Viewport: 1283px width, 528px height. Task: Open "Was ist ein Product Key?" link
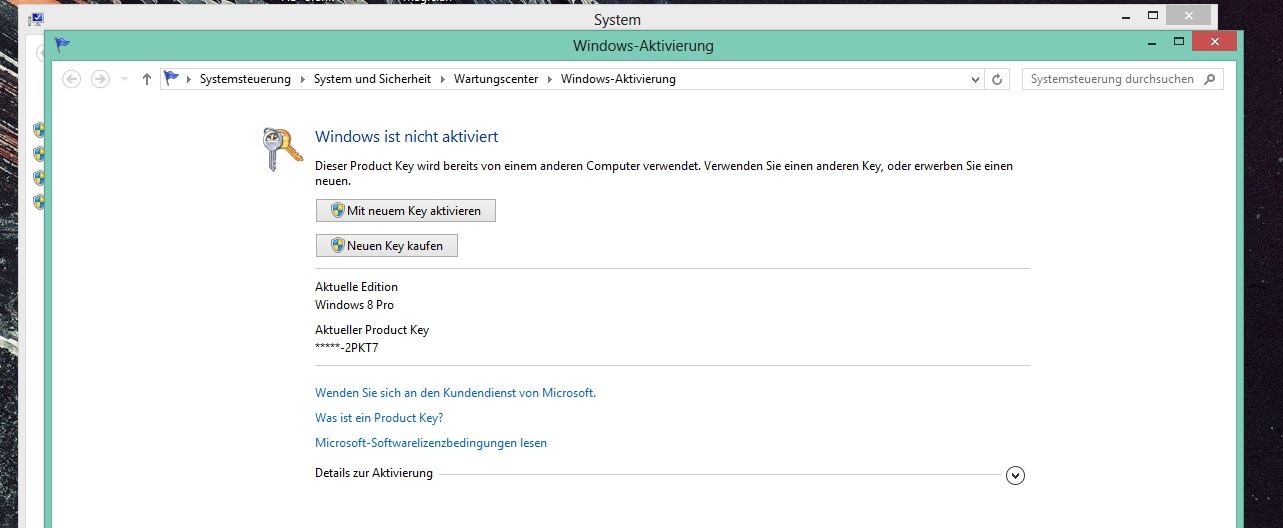coord(379,418)
